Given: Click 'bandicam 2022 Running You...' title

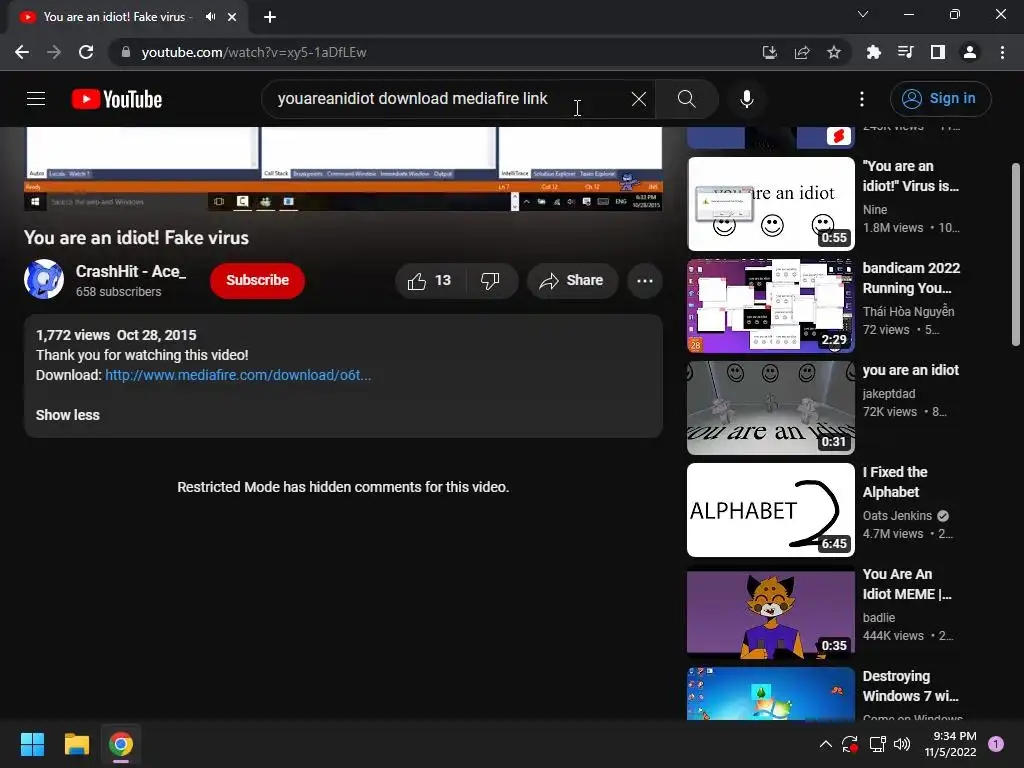Looking at the screenshot, I should pos(911,278).
